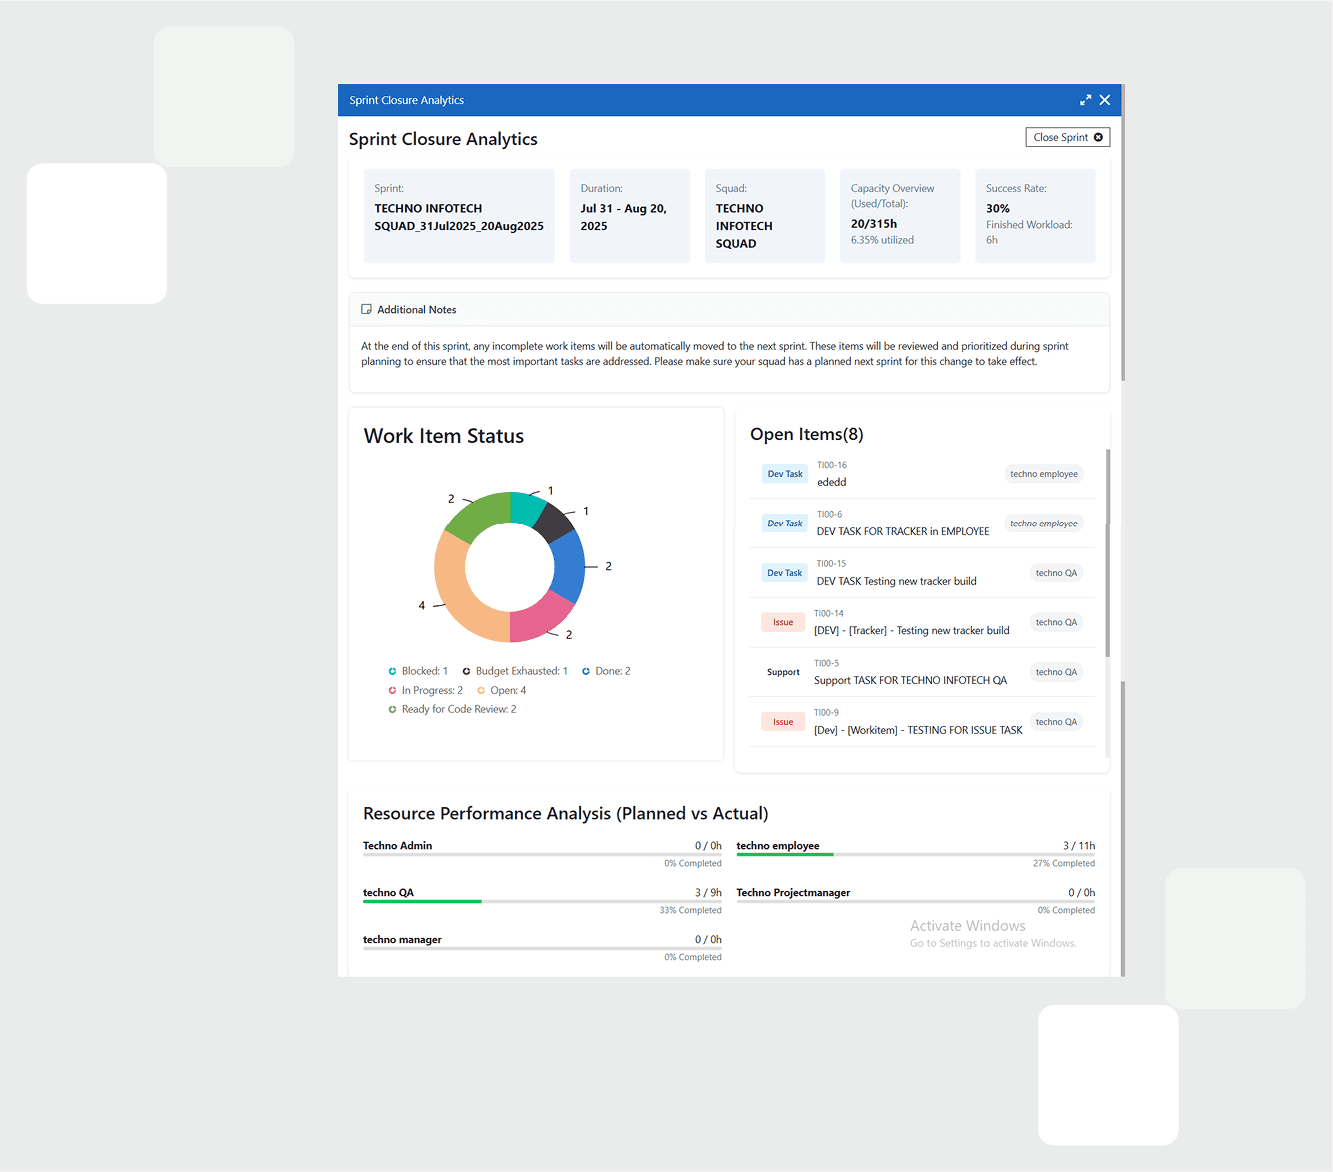
Task: Click the Techno Projectmanager resource name
Action: [793, 893]
